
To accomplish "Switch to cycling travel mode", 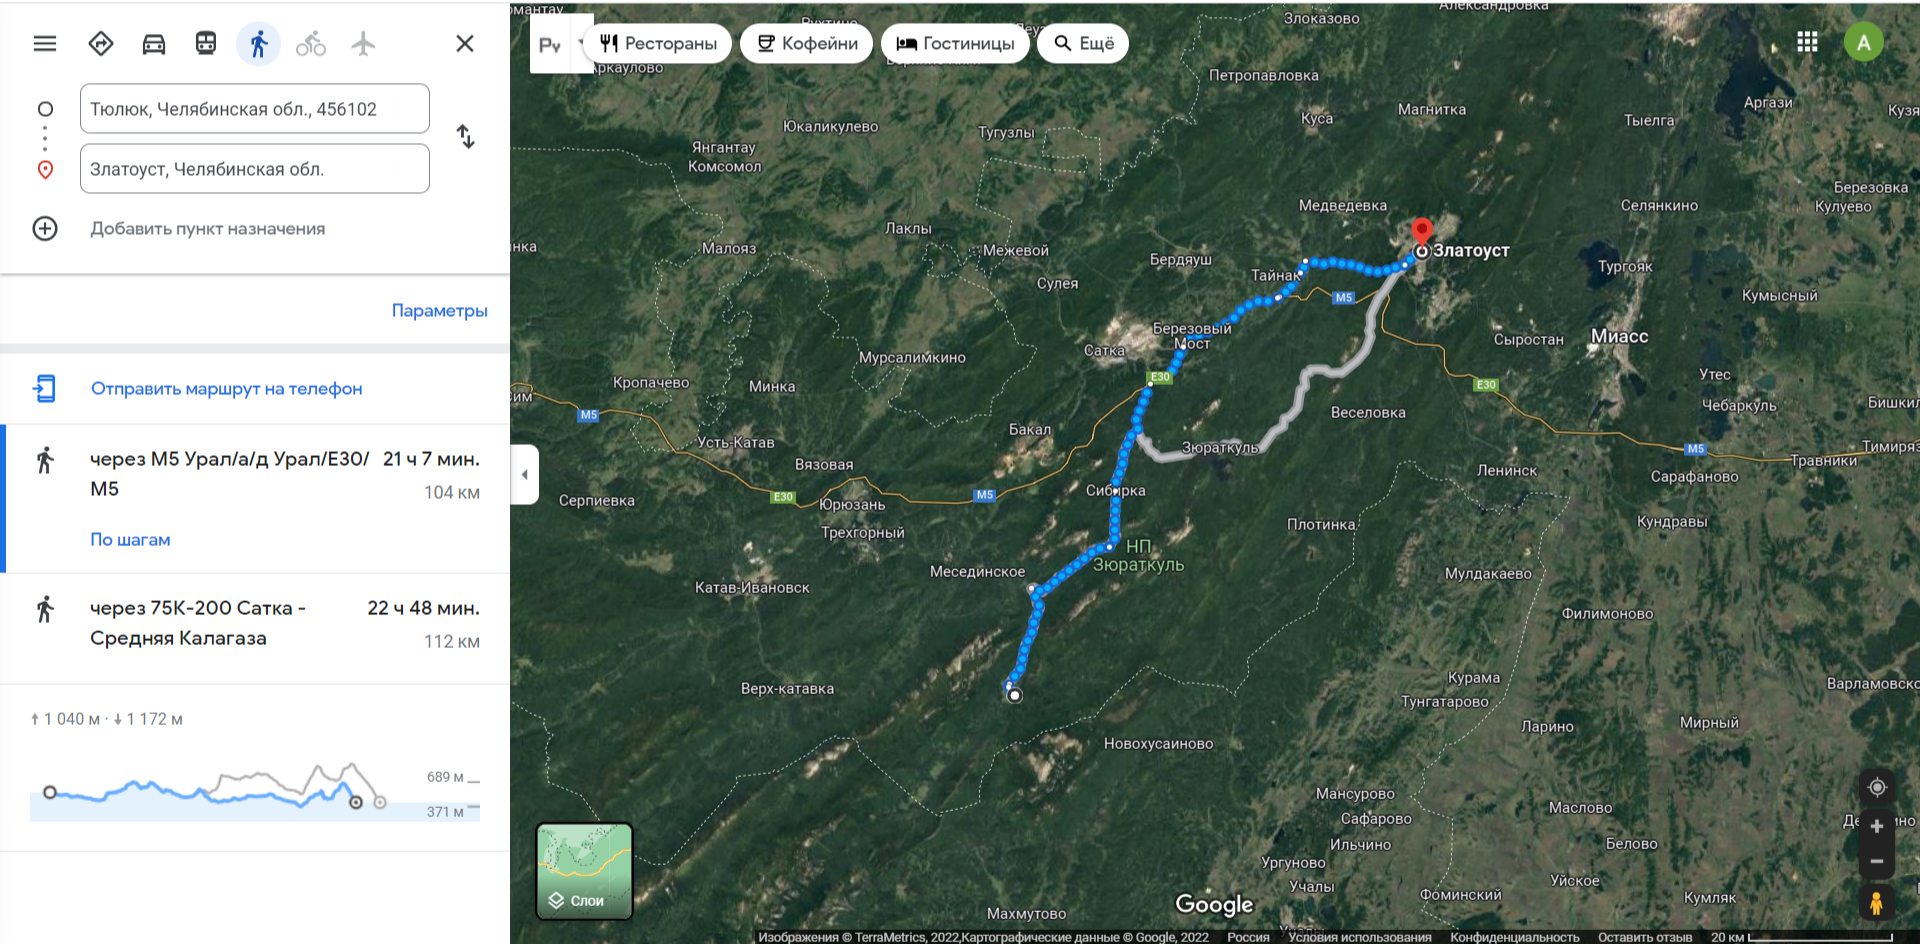I will (311, 44).
